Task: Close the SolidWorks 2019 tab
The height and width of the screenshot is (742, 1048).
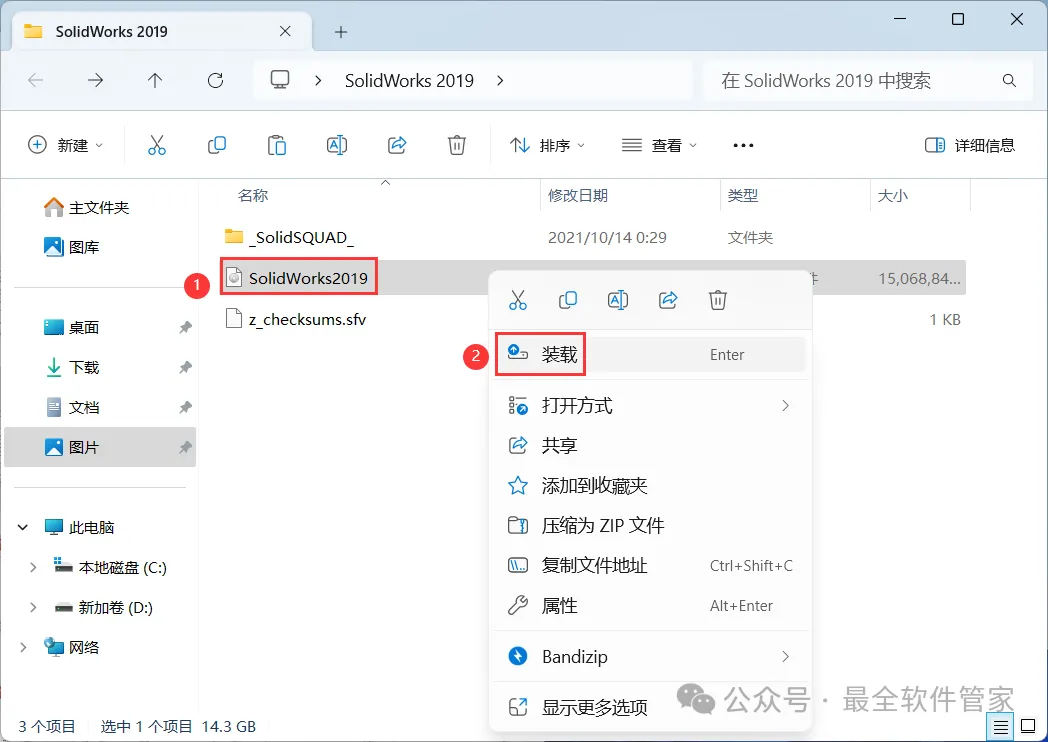Action: click(285, 31)
